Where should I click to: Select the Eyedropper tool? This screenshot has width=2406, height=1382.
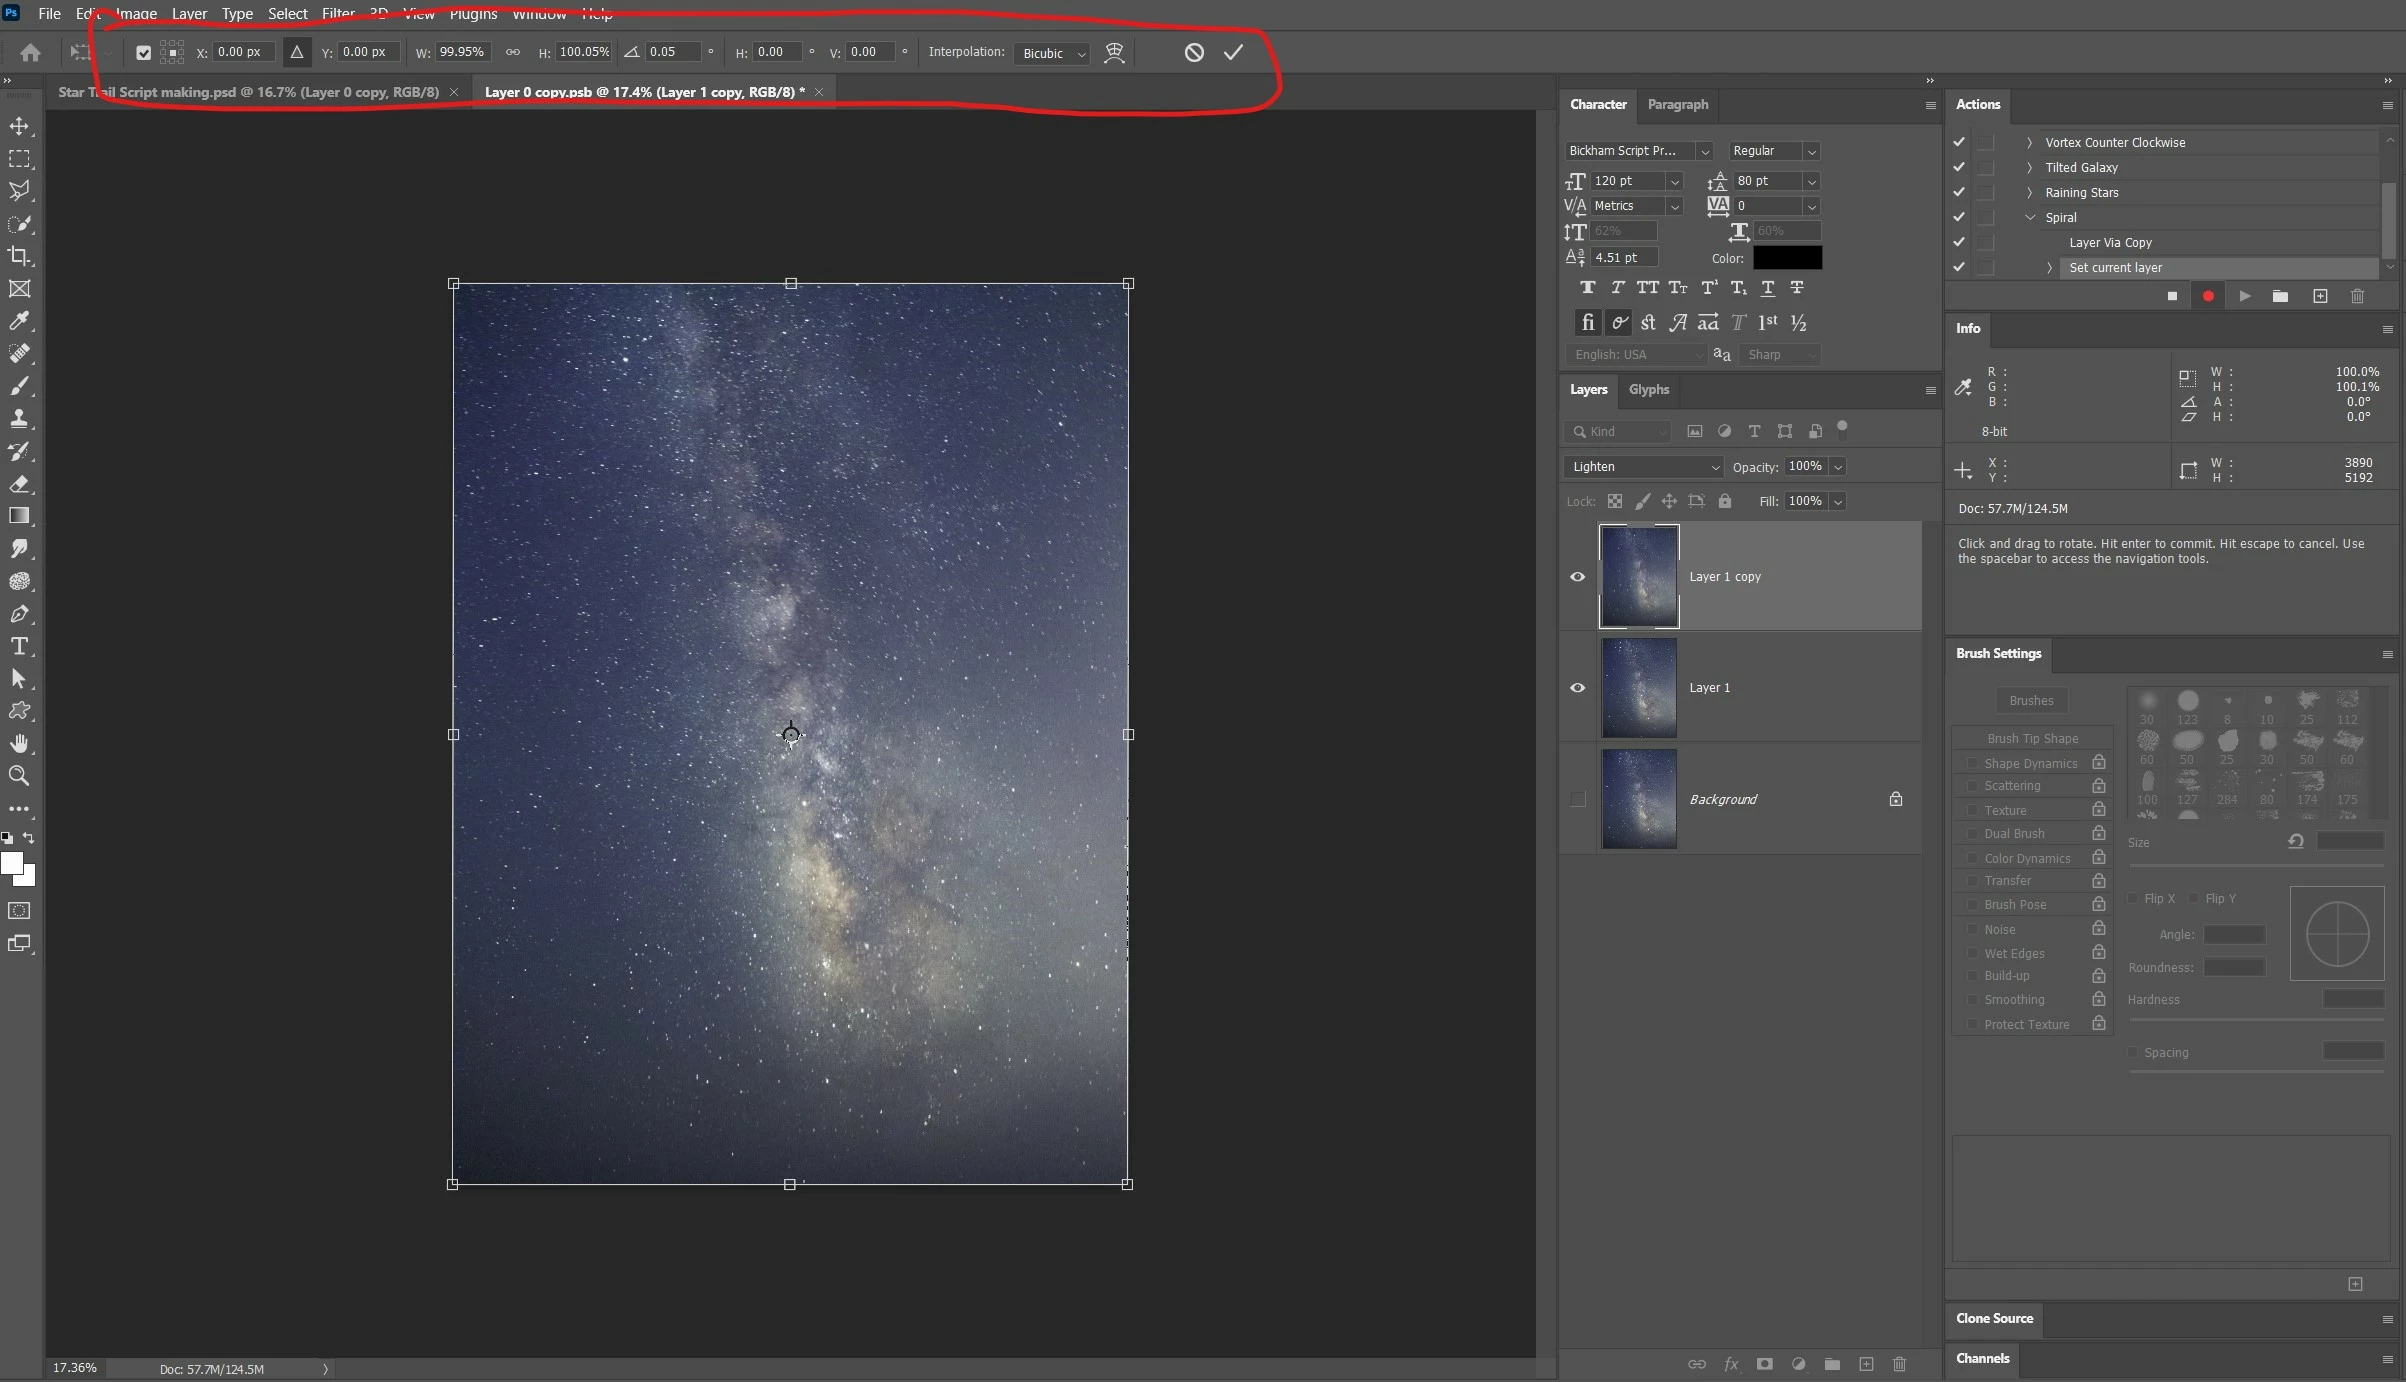pos(19,321)
